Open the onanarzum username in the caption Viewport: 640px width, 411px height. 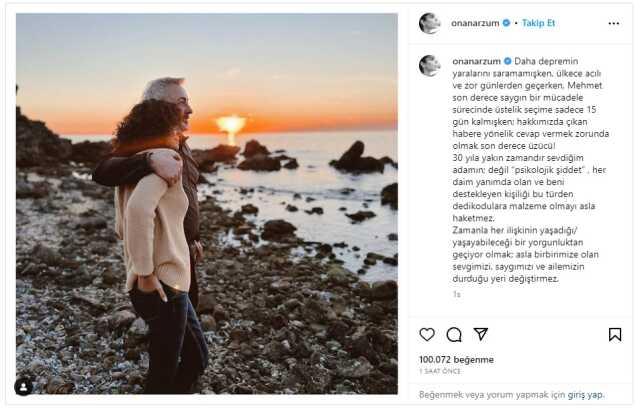point(476,60)
